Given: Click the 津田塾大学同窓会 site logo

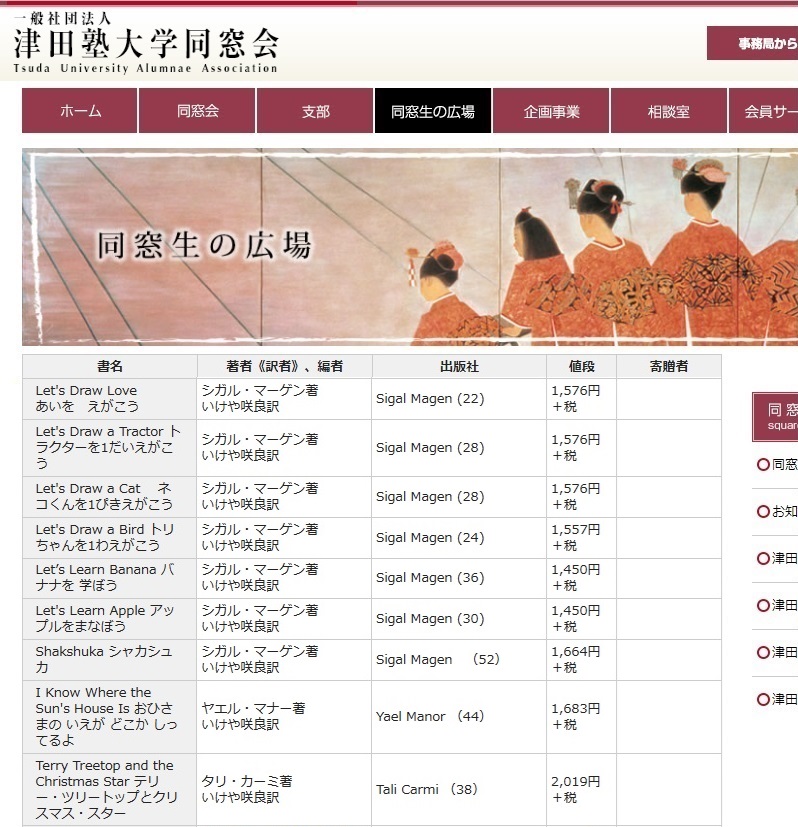Looking at the screenshot, I should tap(146, 43).
